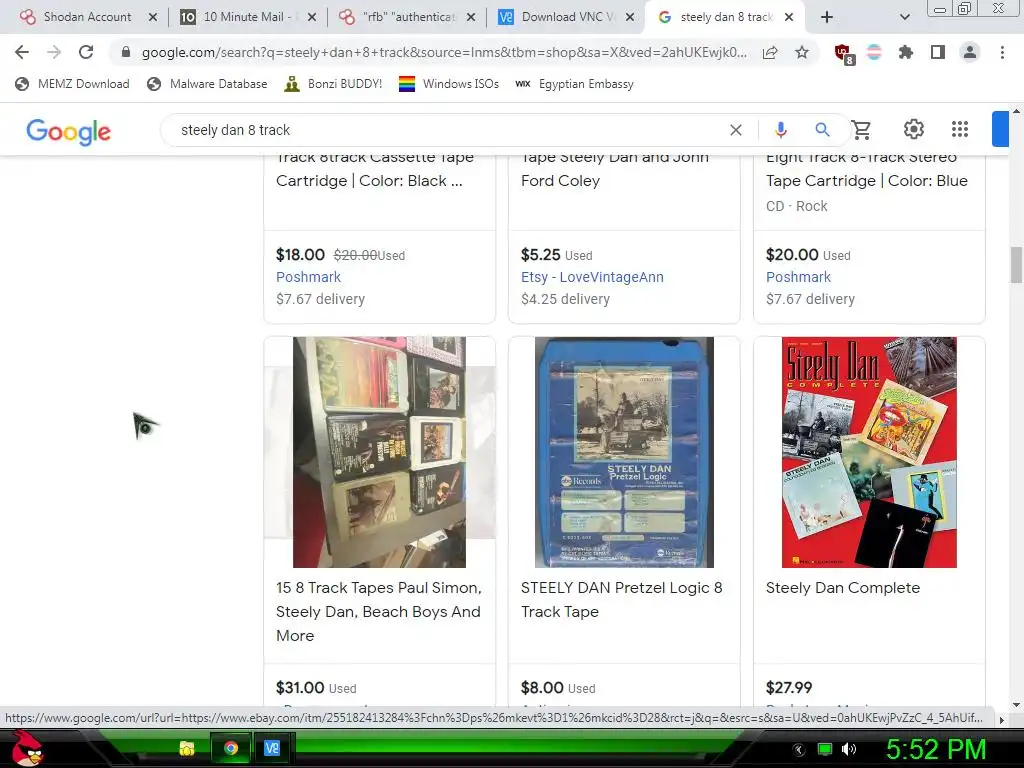The image size is (1024, 768).
Task: Open the uBlock Origin extension icon
Action: pos(843,54)
